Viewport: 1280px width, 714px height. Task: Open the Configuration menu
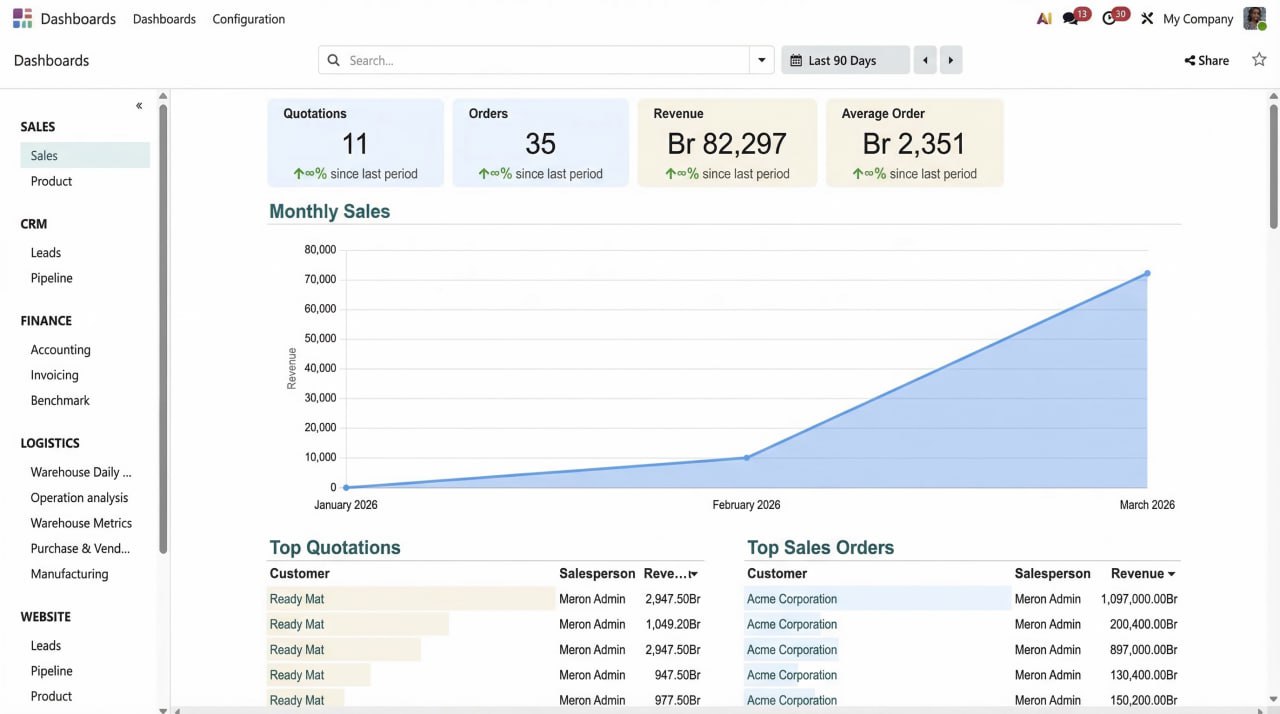[248, 19]
